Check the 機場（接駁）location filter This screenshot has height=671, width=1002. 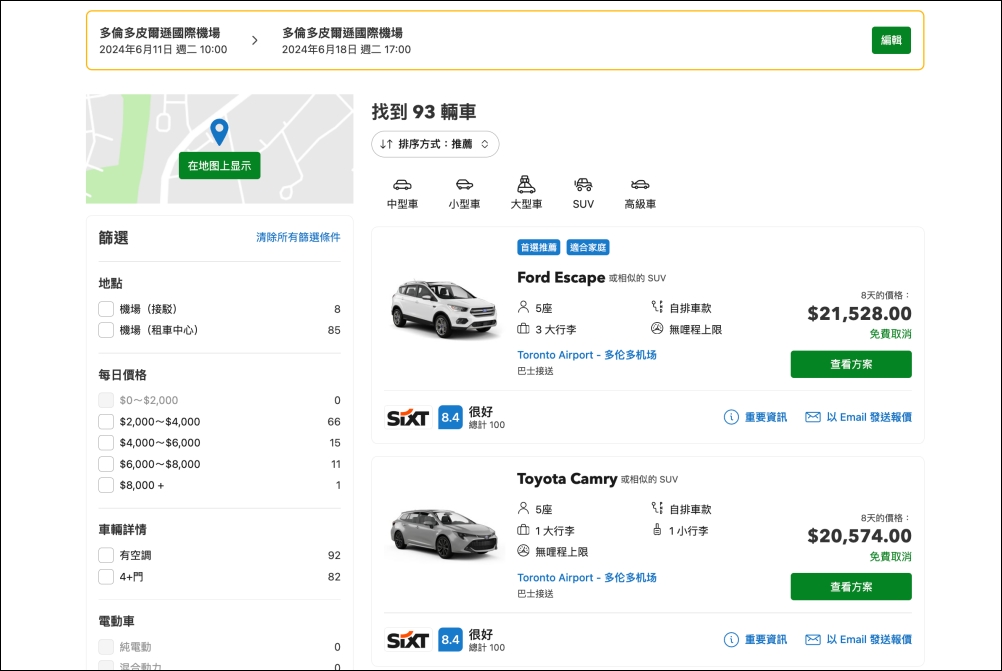tap(106, 309)
